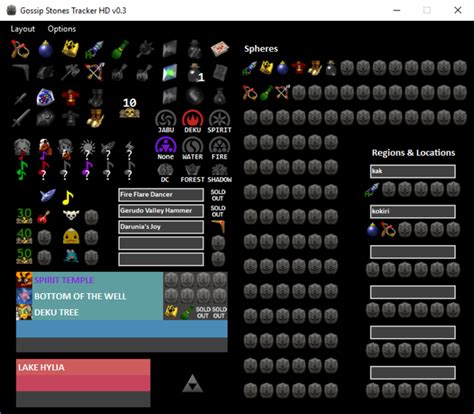Close the Gossip Stones Tracker window
Screen dimensions: 474x414
(x=458, y=10)
